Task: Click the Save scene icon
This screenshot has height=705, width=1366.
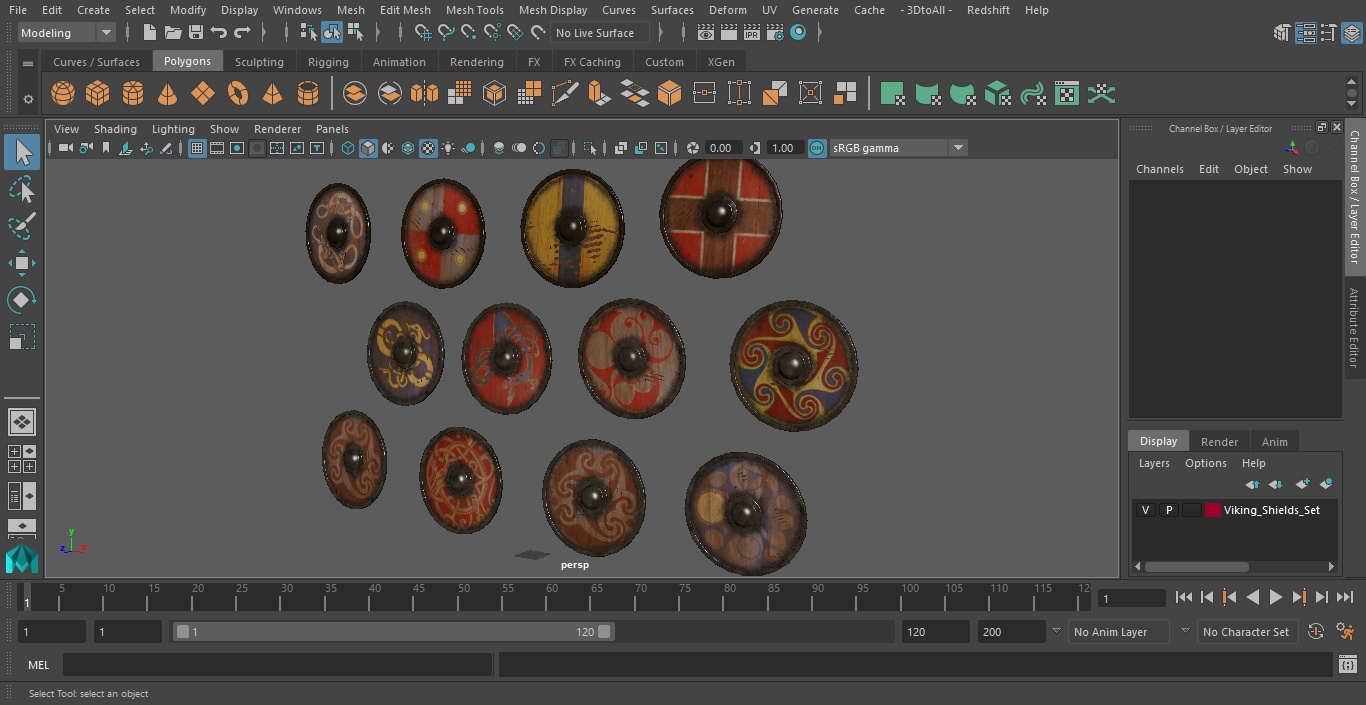Action: click(196, 33)
